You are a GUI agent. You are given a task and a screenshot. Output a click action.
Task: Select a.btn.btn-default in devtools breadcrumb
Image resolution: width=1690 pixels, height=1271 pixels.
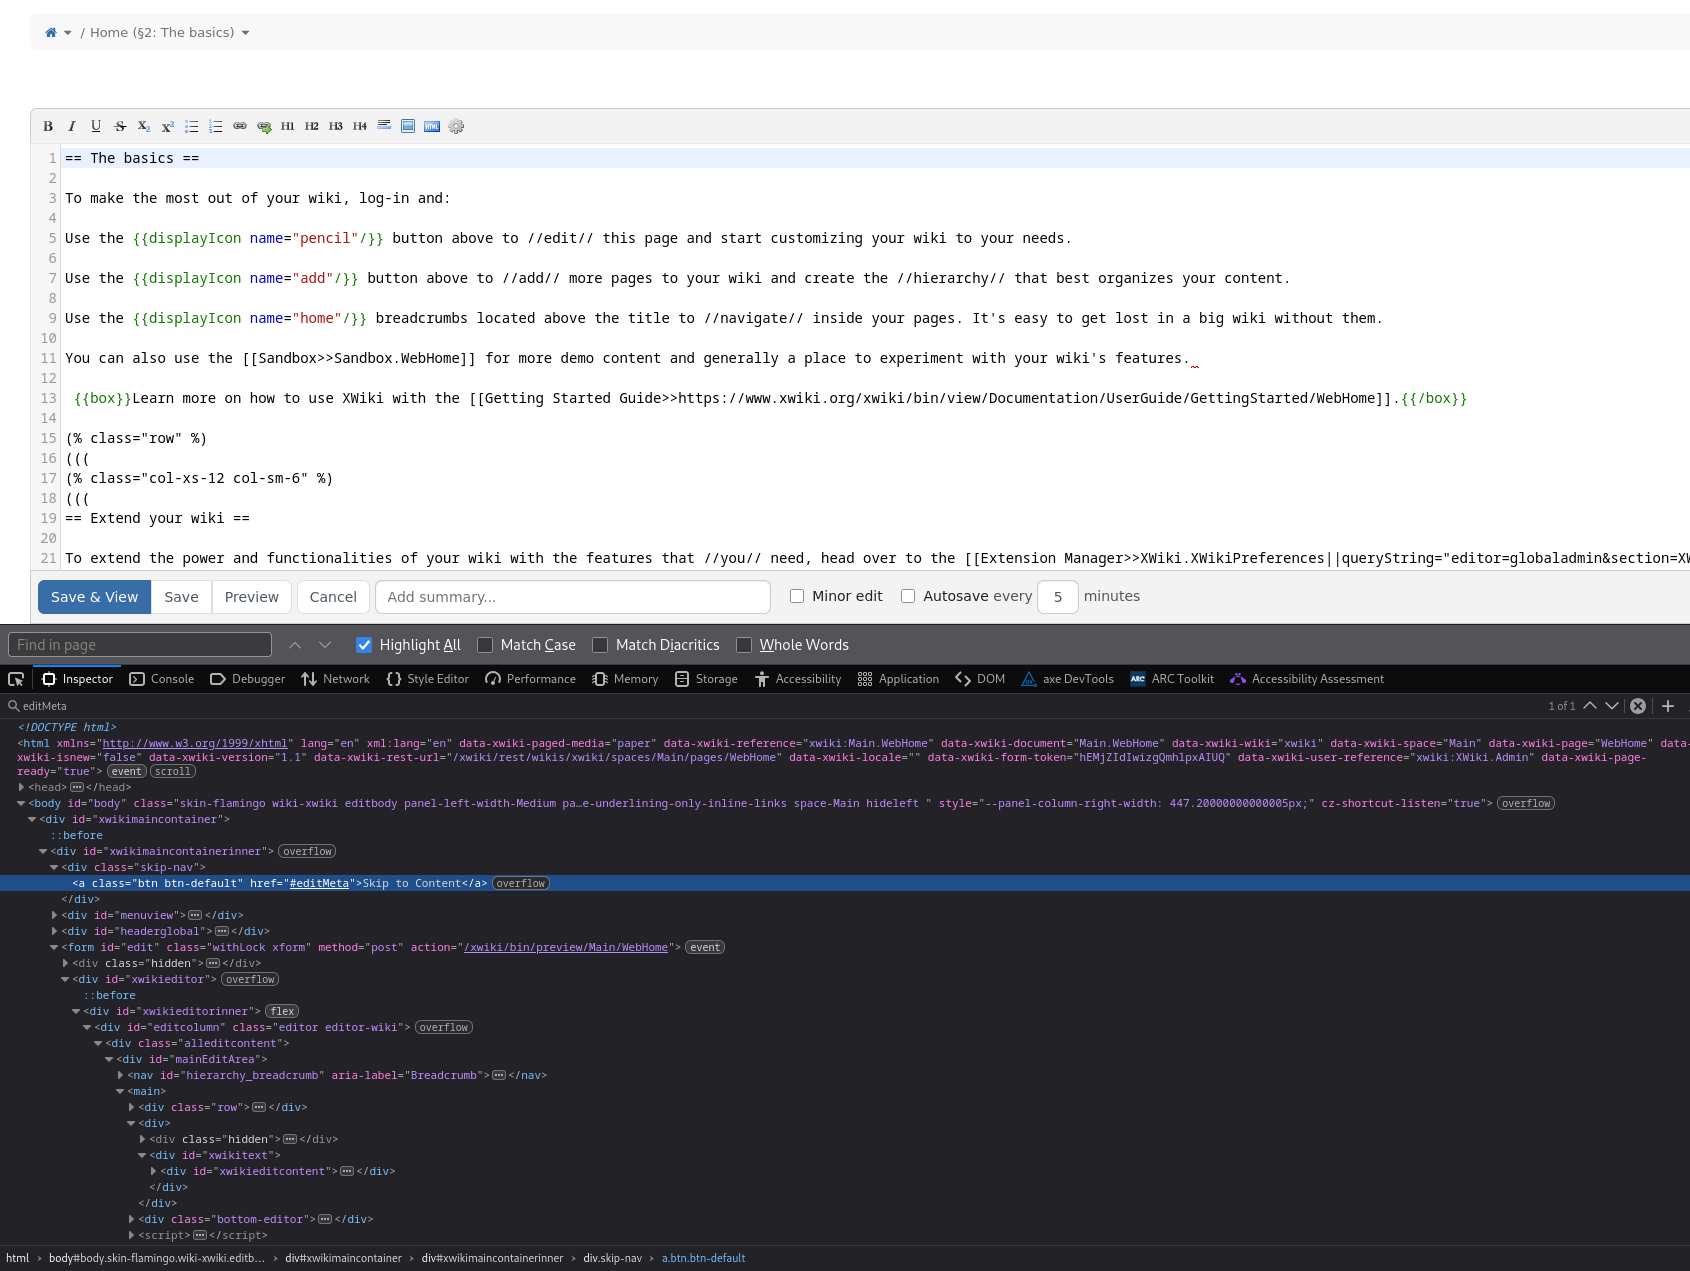(703, 1258)
